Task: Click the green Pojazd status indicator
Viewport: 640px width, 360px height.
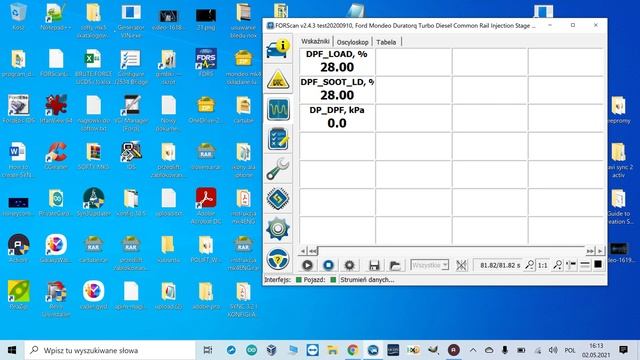Action: 333,280
